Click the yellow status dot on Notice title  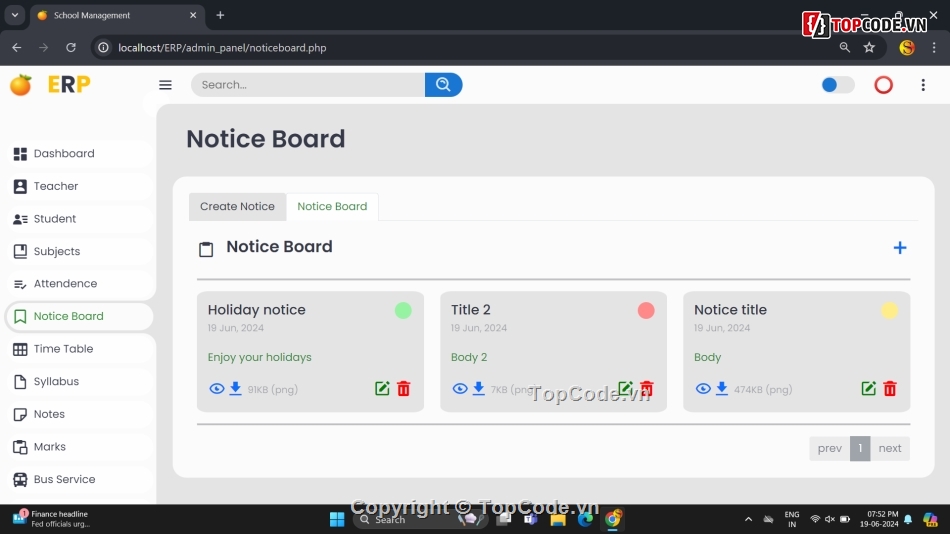[889, 311]
